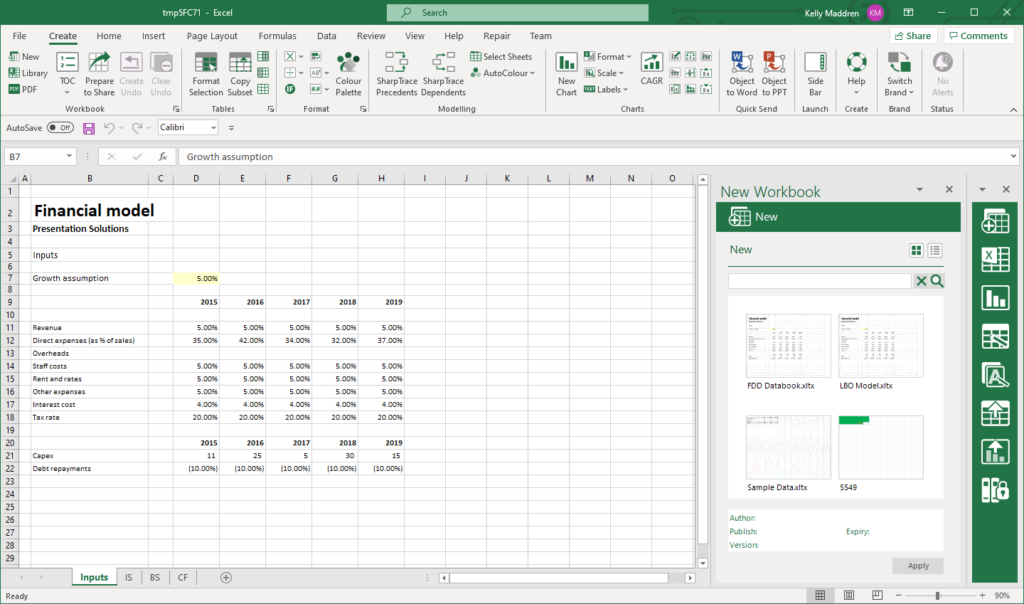Viewport: 1024px width, 604px height.
Task: Open the Formulas ribbon tab
Action: (x=277, y=36)
